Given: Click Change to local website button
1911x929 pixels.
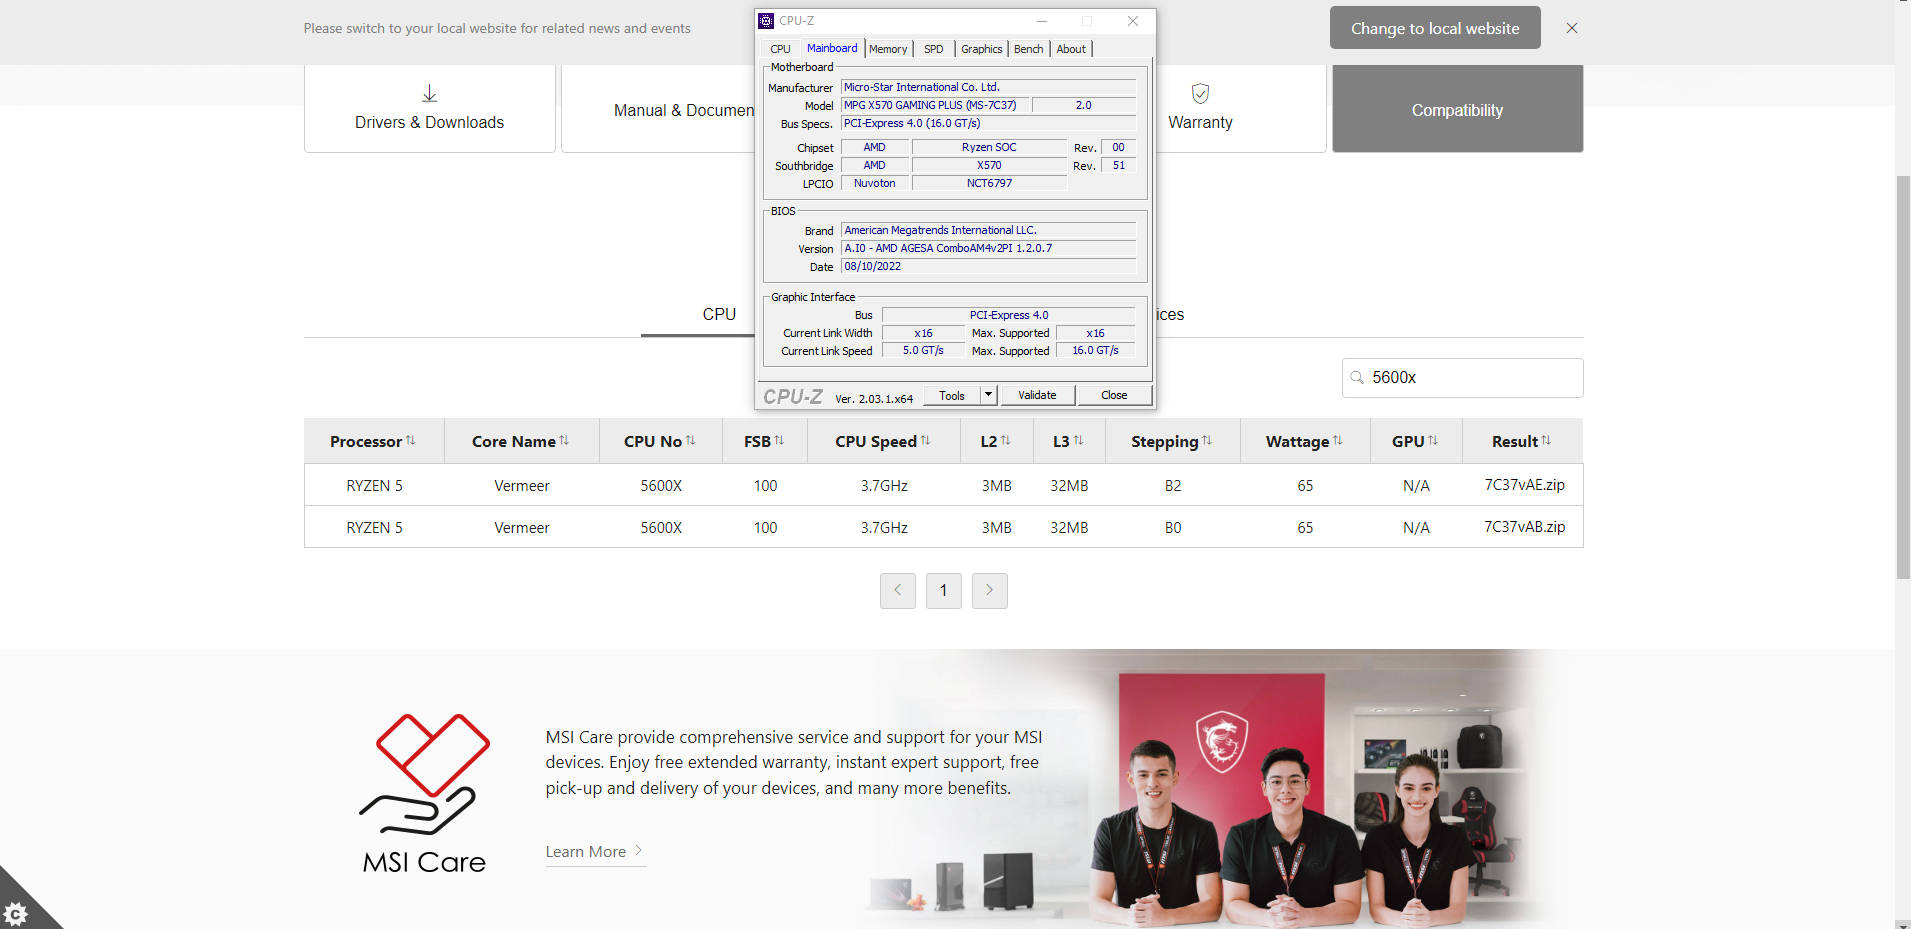Looking at the screenshot, I should (x=1435, y=28).
